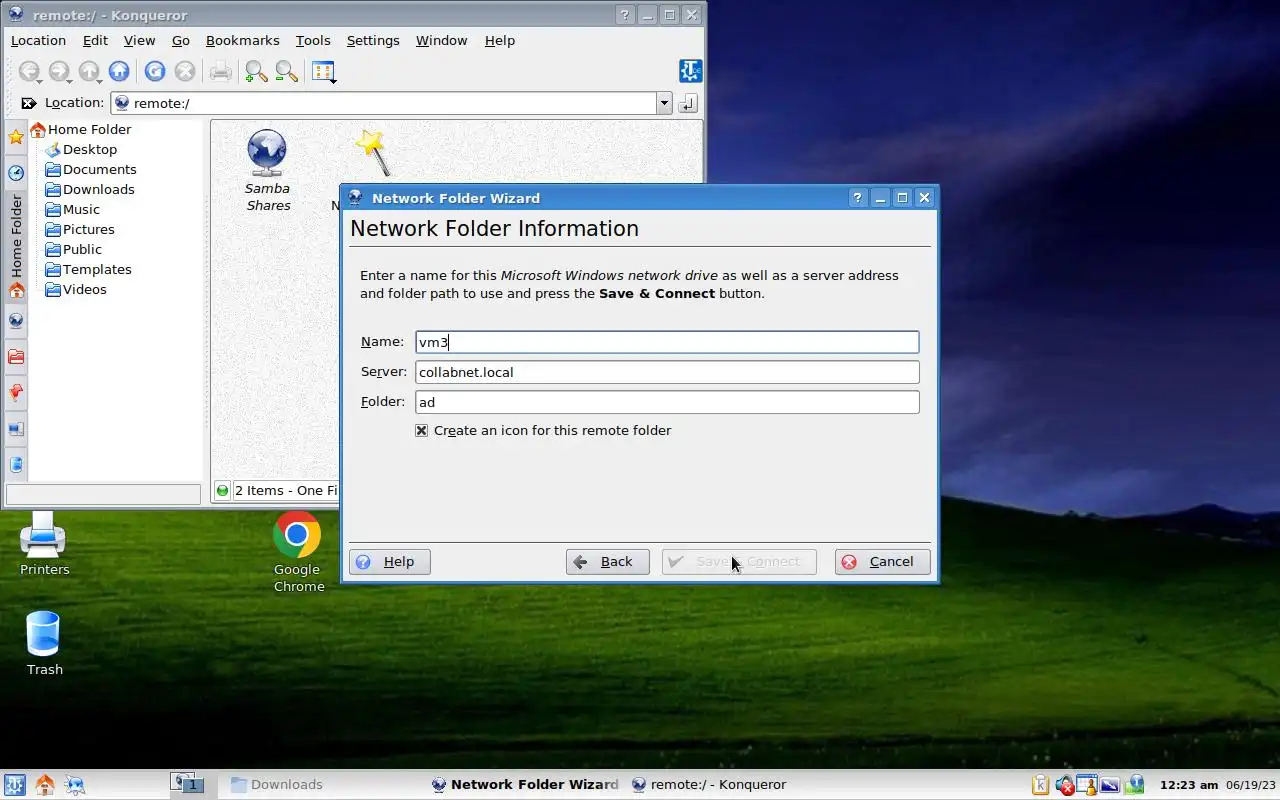Viewport: 1280px width, 800px height.
Task: Click the Folder field containing ad
Action: point(667,402)
